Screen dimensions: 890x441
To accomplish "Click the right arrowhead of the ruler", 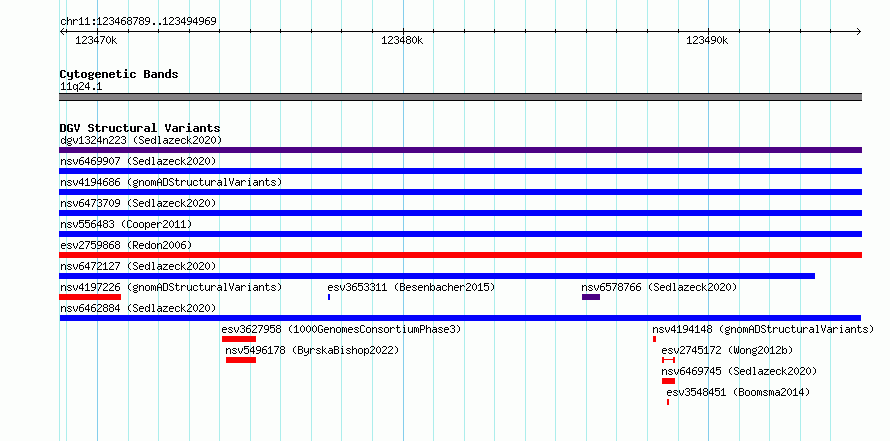I will (x=859, y=31).
